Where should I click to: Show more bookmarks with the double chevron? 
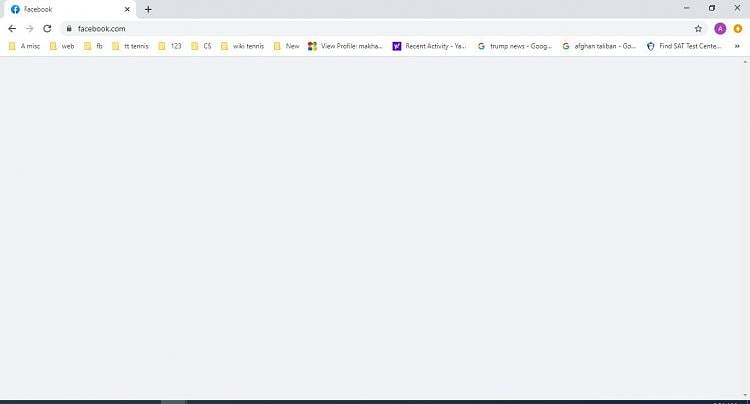coord(737,46)
